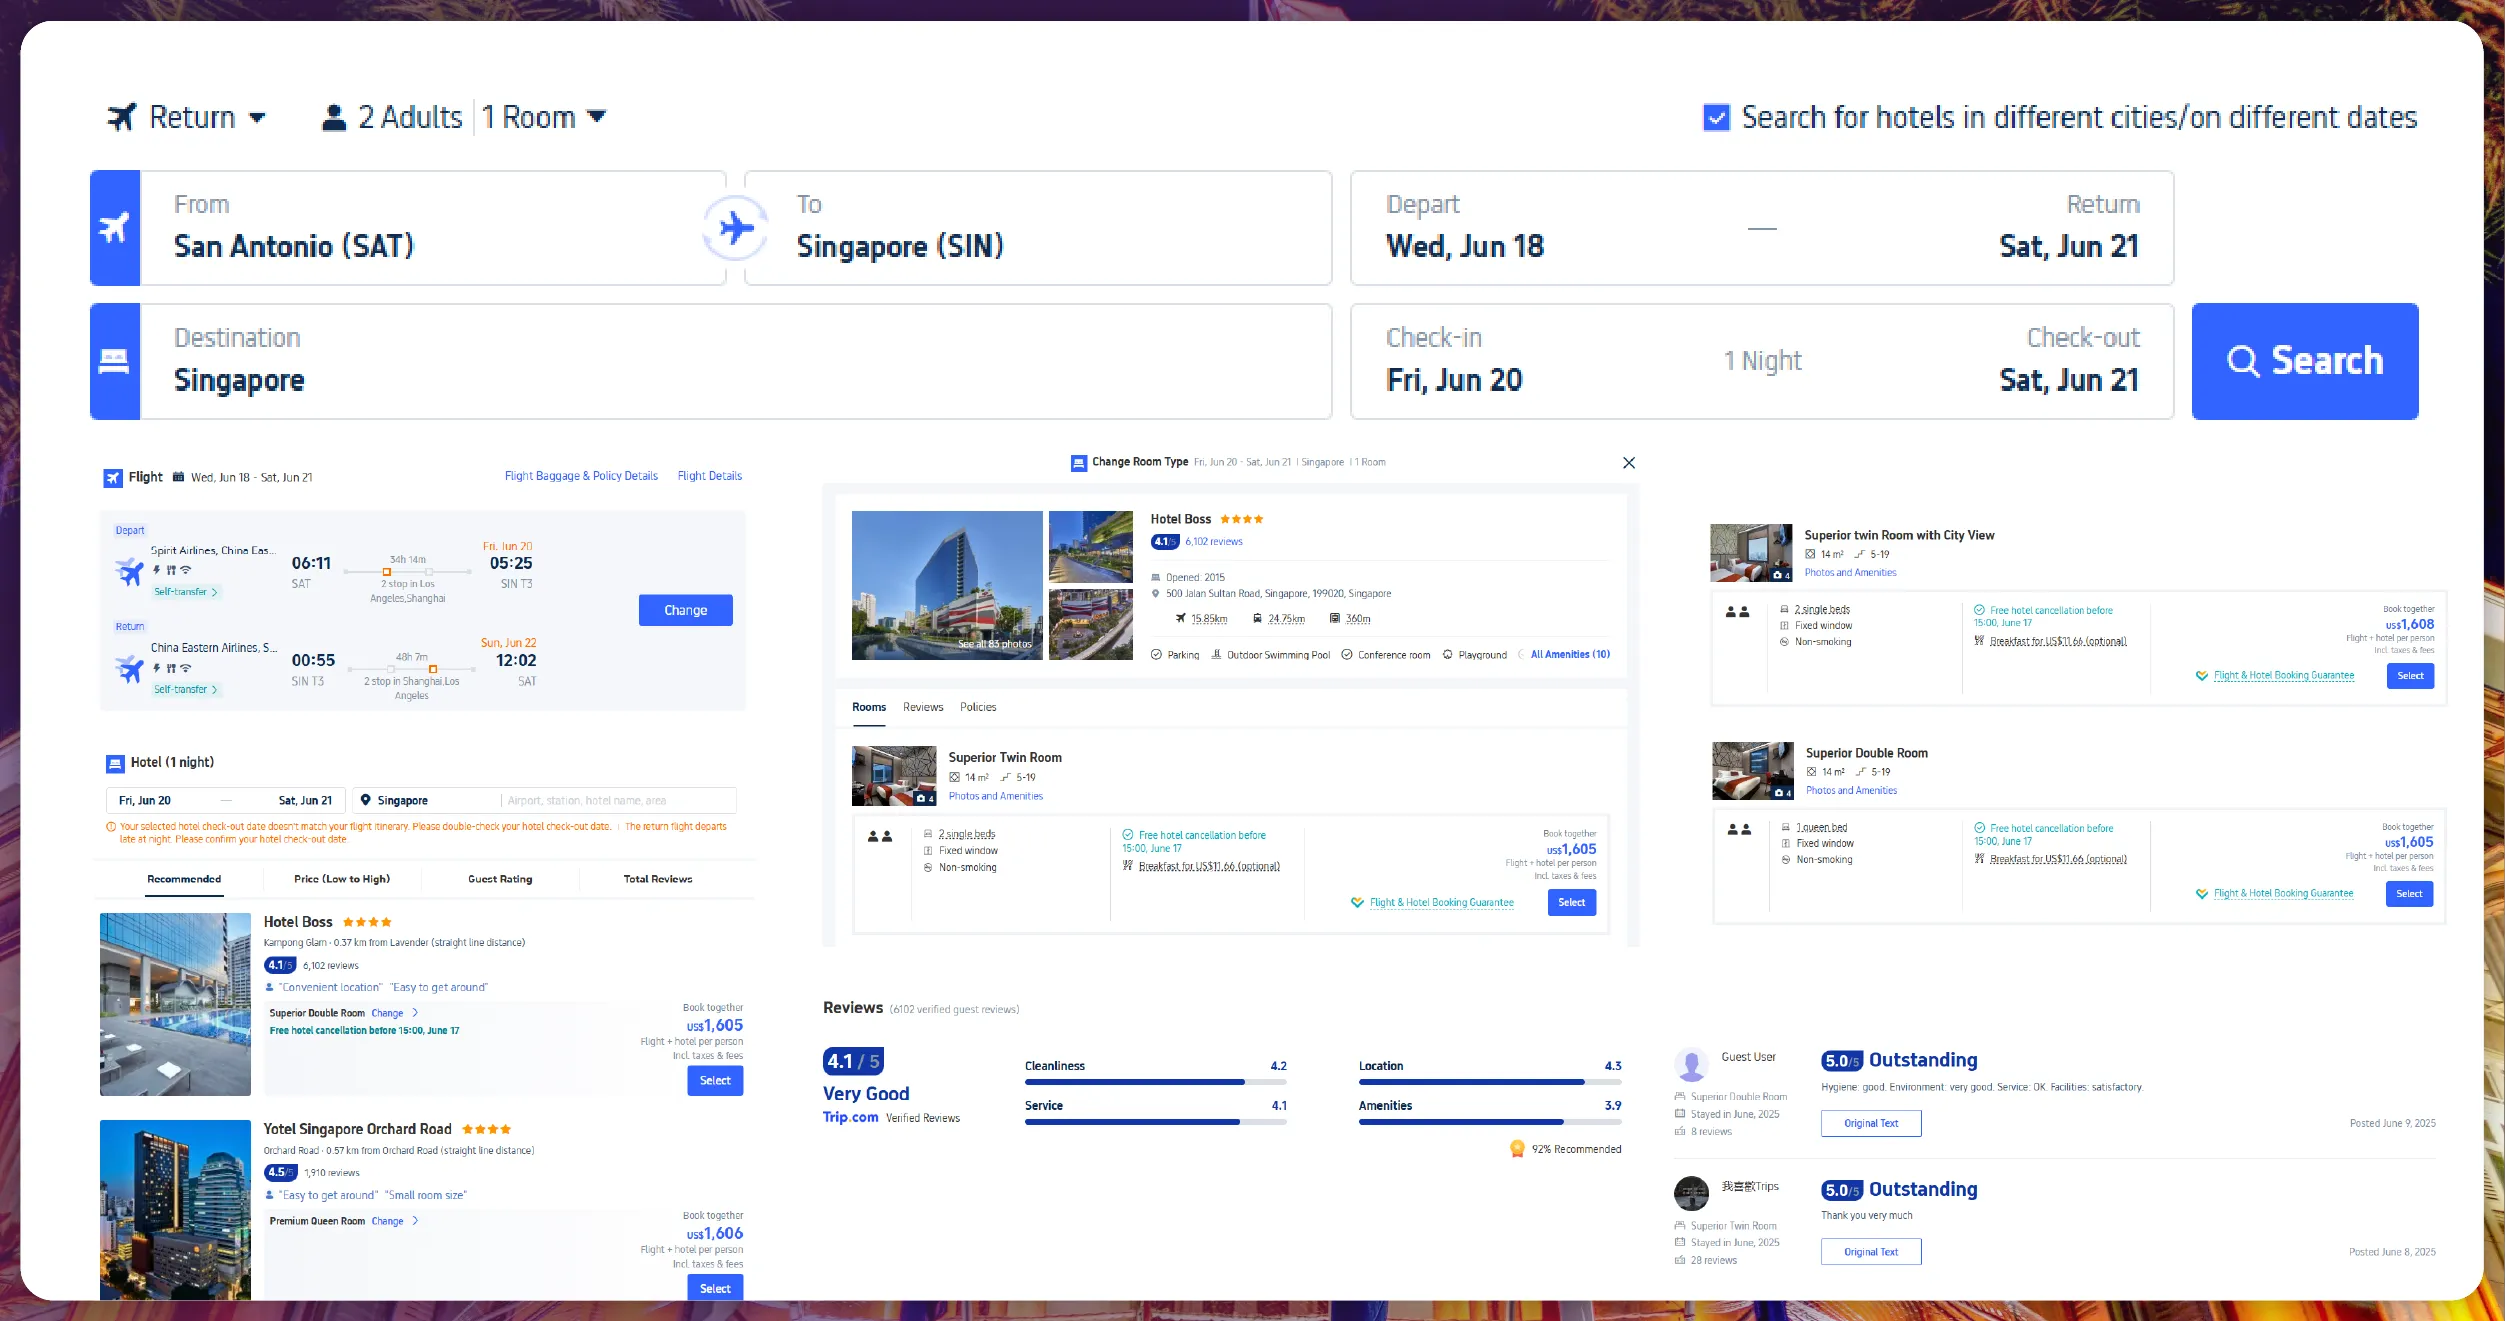Image resolution: width=2505 pixels, height=1321 pixels.
Task: Uncheck search for hotels in different cities checkbox
Action: (x=1715, y=117)
